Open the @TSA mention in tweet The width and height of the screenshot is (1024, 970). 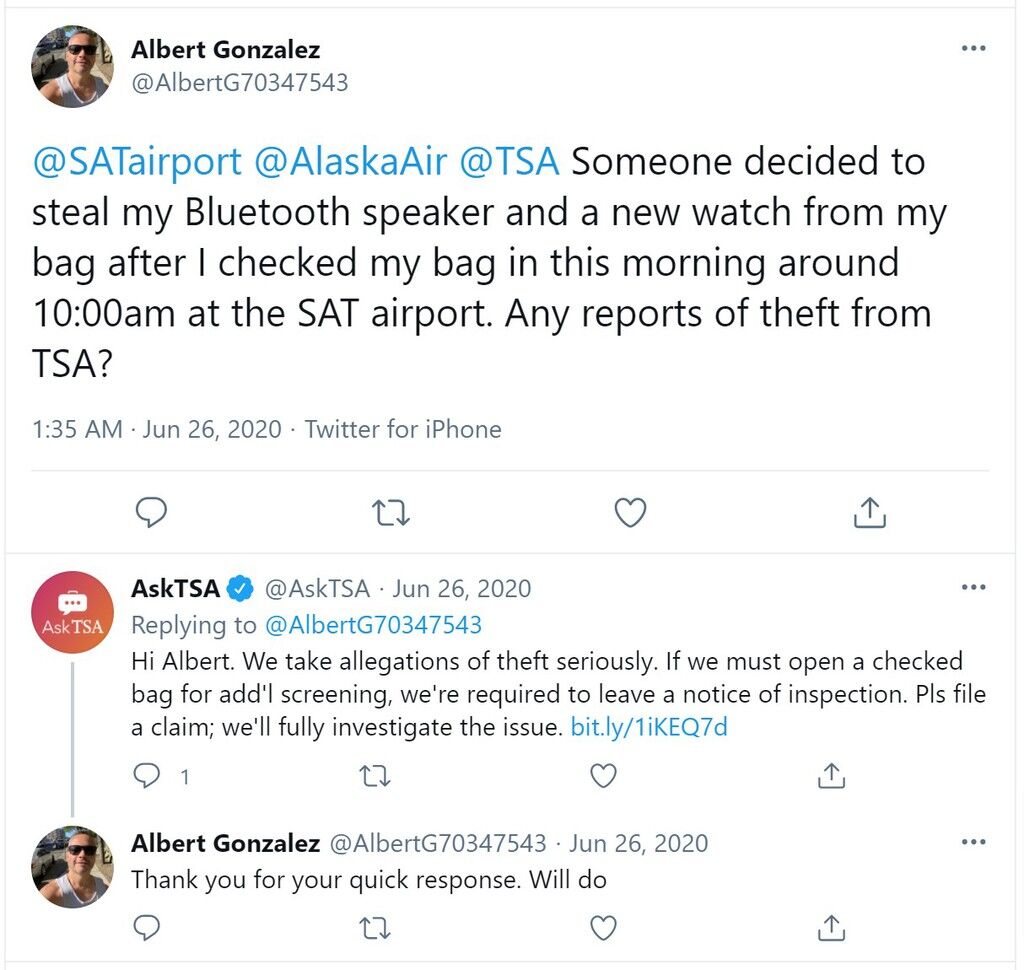tap(509, 162)
